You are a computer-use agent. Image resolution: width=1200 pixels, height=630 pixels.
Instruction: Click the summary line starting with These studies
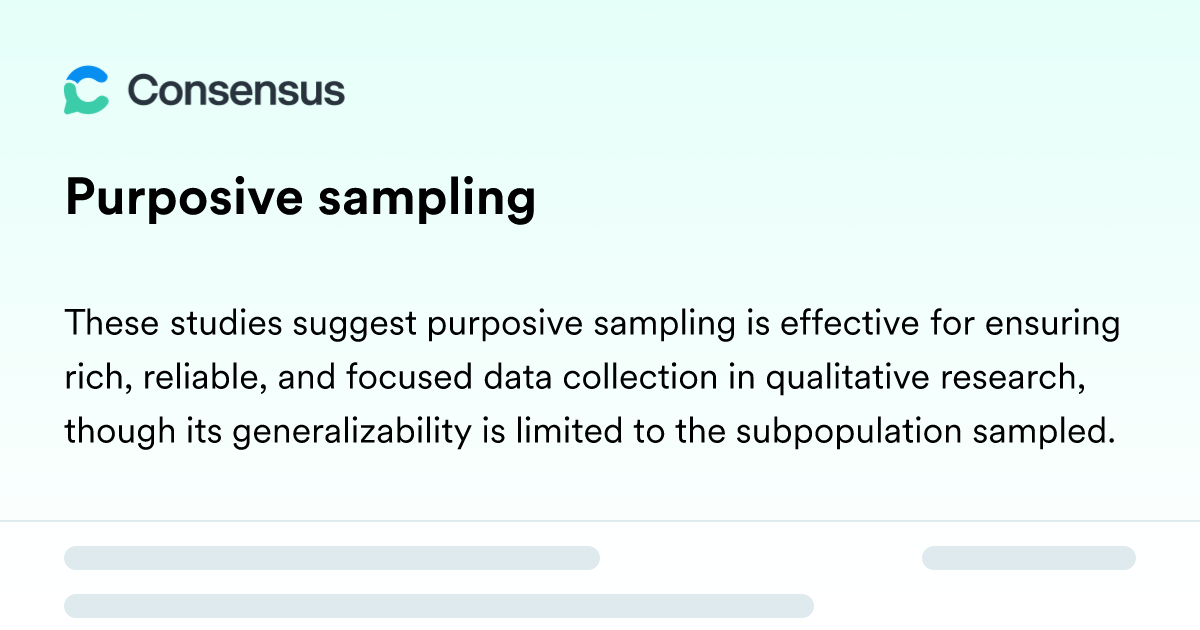pos(592,324)
